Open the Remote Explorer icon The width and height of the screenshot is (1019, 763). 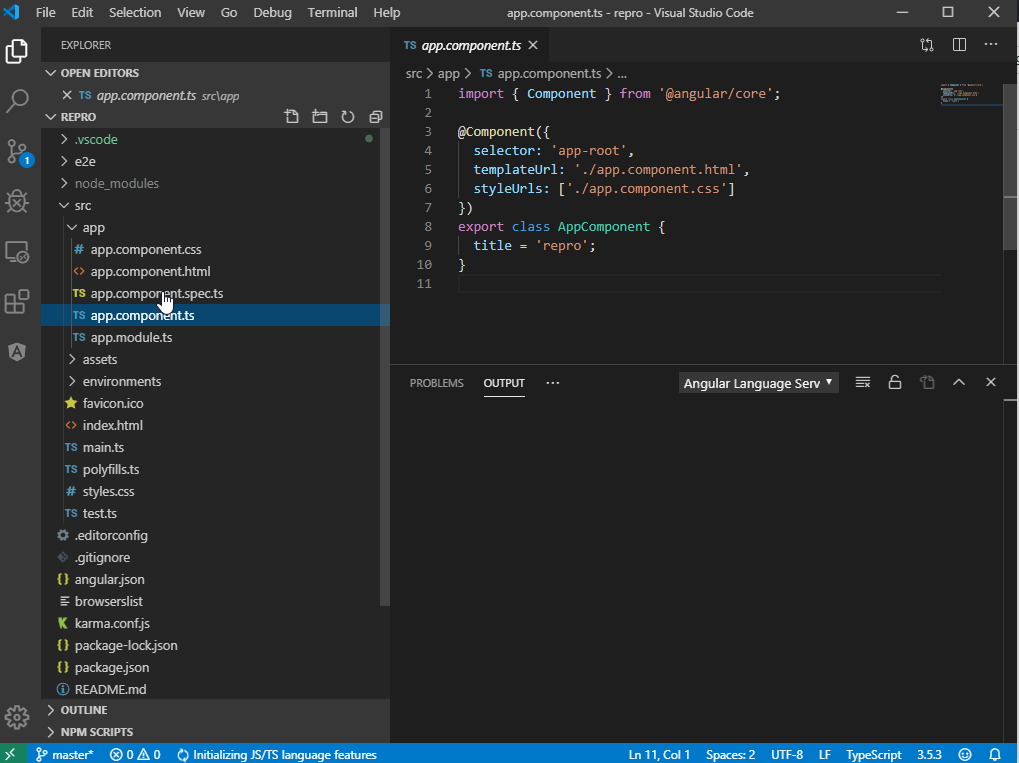point(17,252)
